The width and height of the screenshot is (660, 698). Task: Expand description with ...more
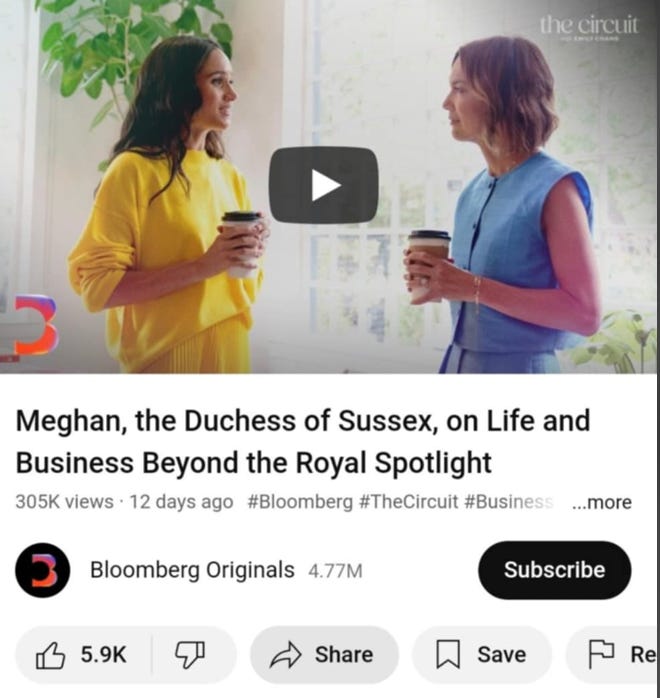pos(602,502)
